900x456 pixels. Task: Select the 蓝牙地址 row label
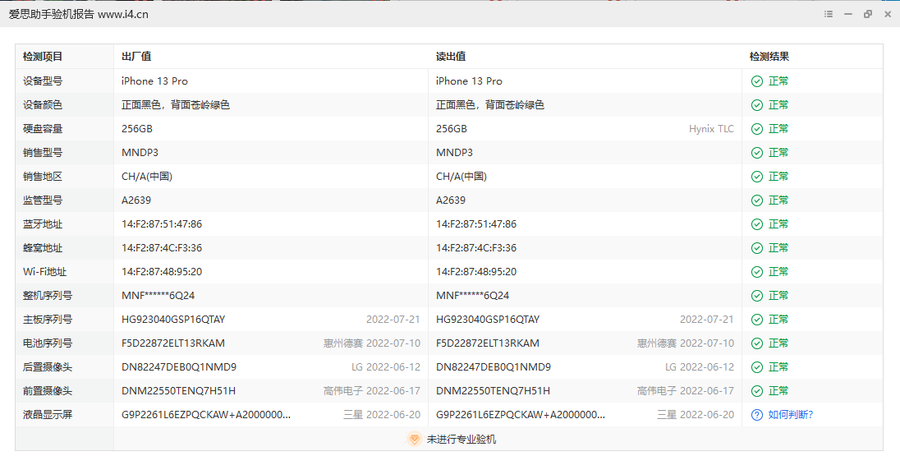[42, 224]
